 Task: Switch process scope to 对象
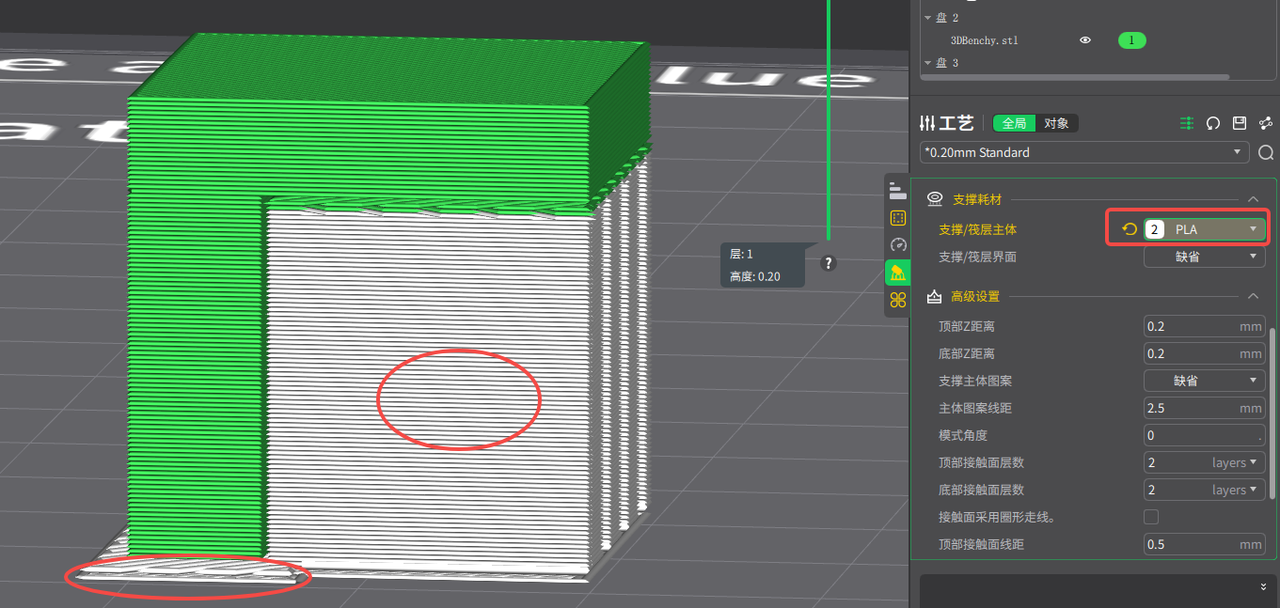point(1056,123)
